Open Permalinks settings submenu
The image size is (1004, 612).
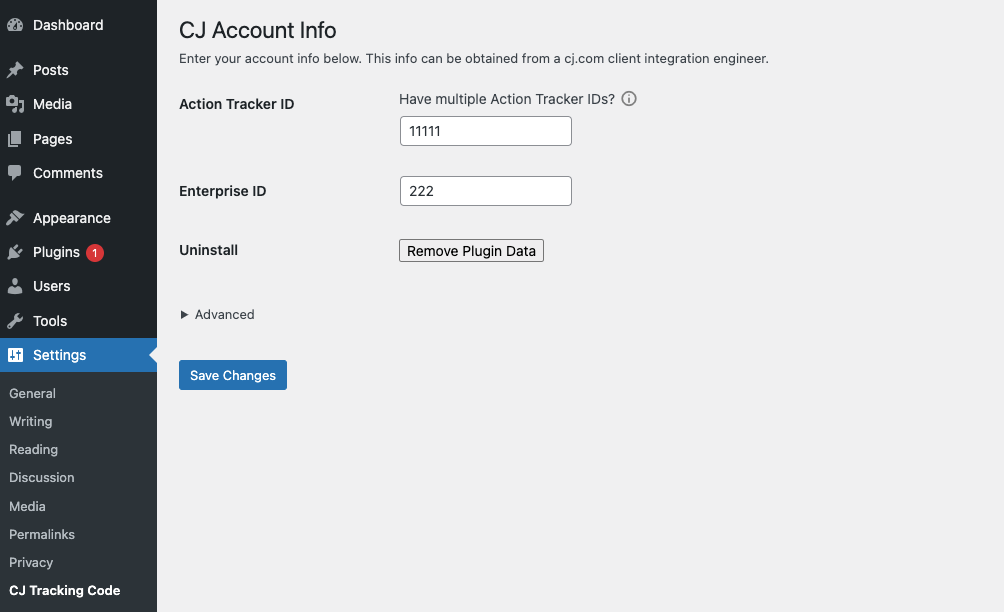click(42, 535)
